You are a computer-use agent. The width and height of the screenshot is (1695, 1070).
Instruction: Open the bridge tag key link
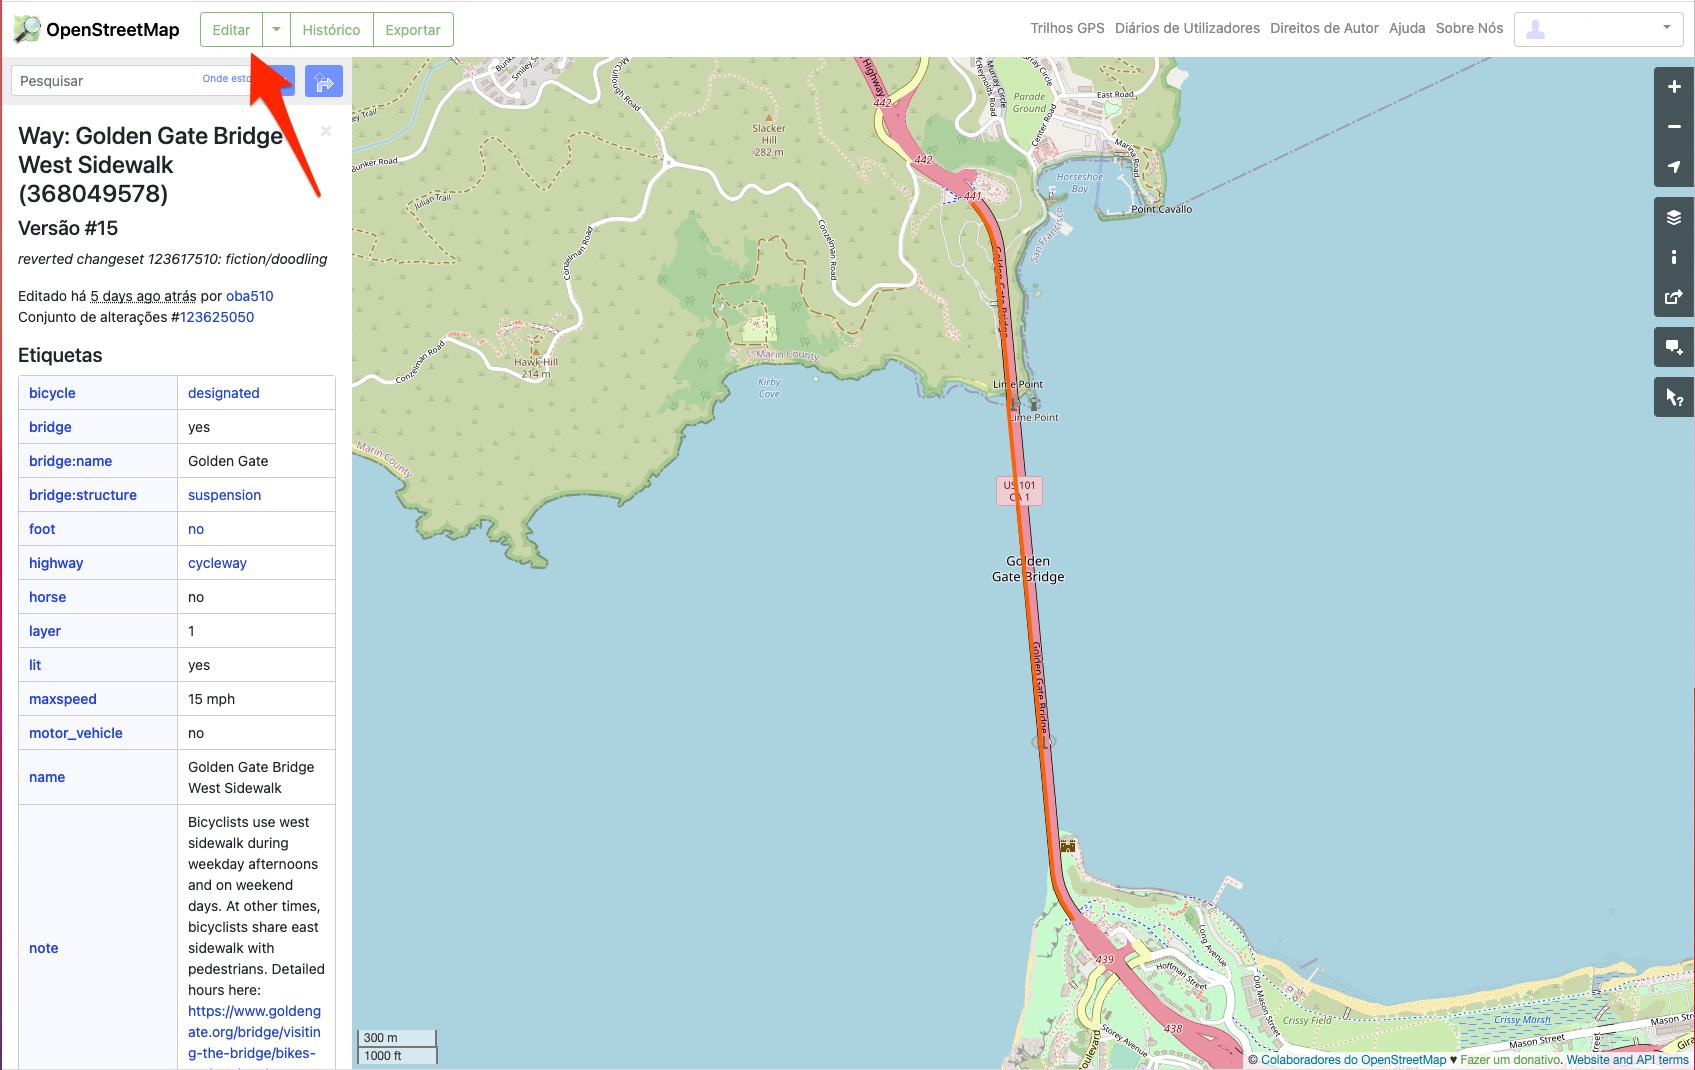click(50, 427)
